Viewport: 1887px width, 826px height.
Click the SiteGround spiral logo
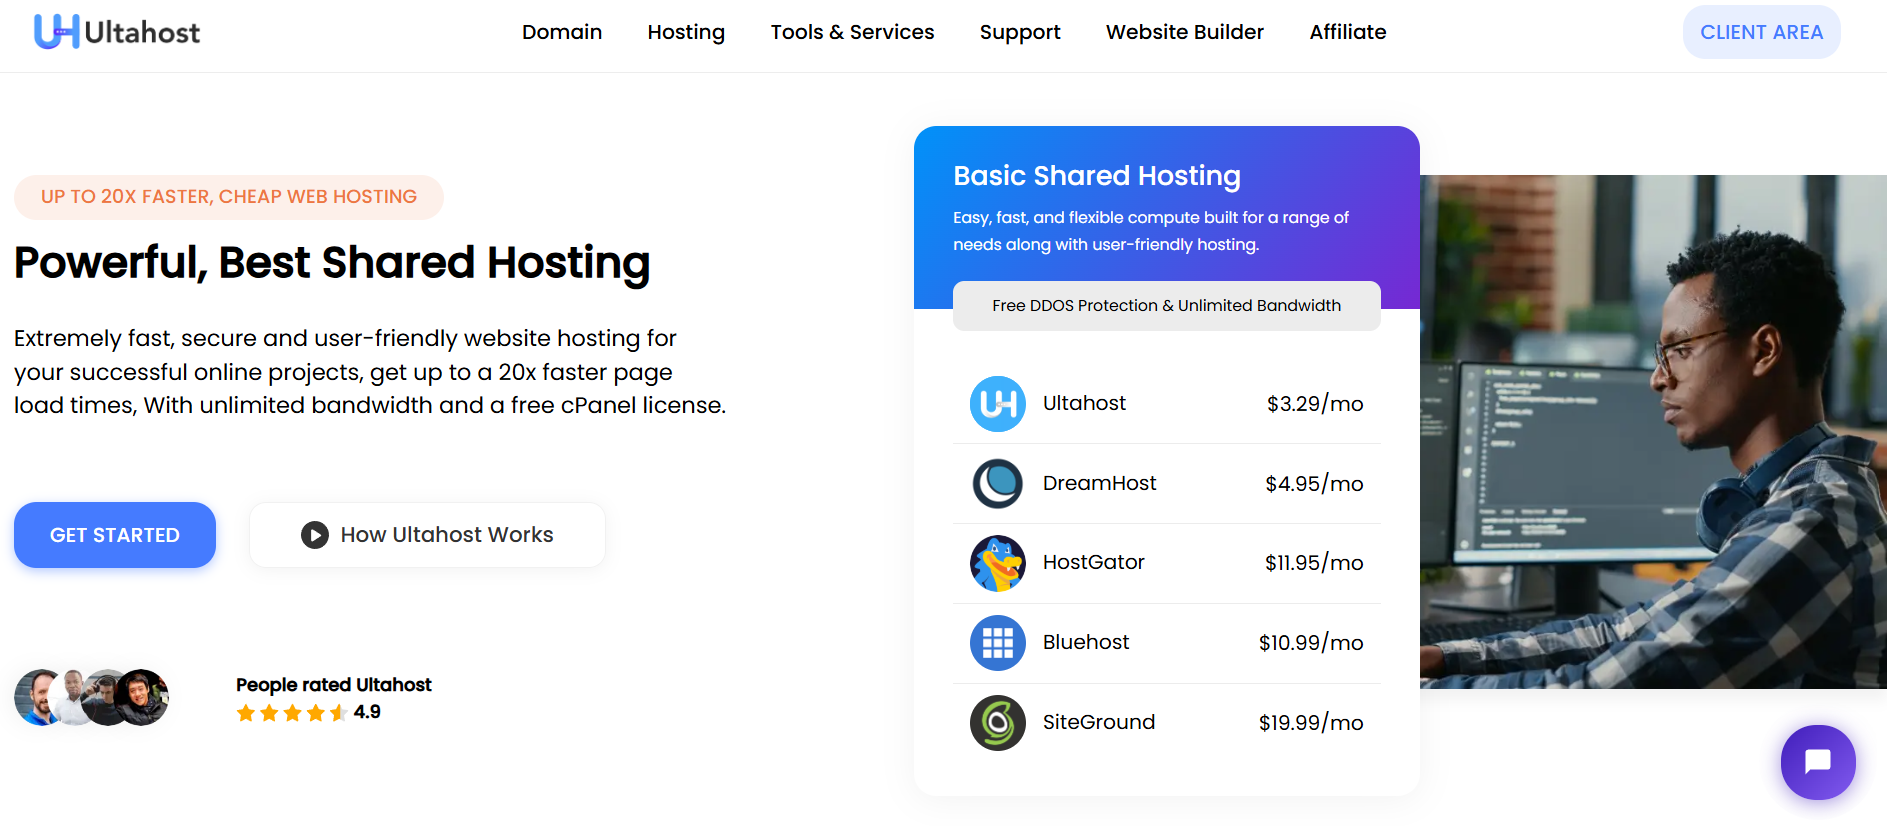[x=998, y=723]
